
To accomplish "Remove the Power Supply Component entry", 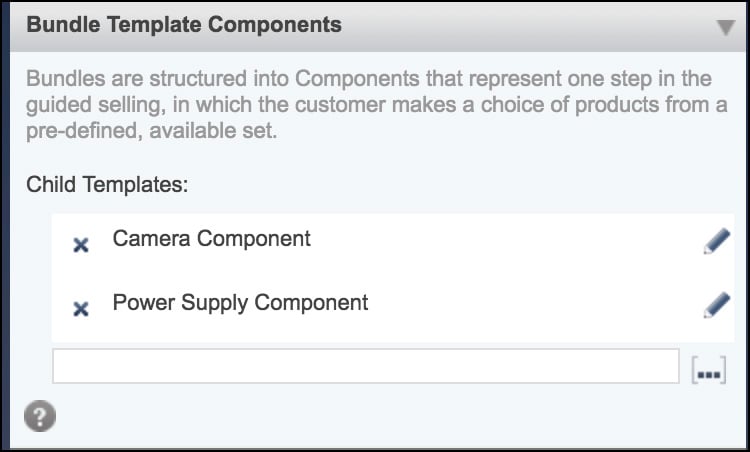I will click(x=81, y=309).
